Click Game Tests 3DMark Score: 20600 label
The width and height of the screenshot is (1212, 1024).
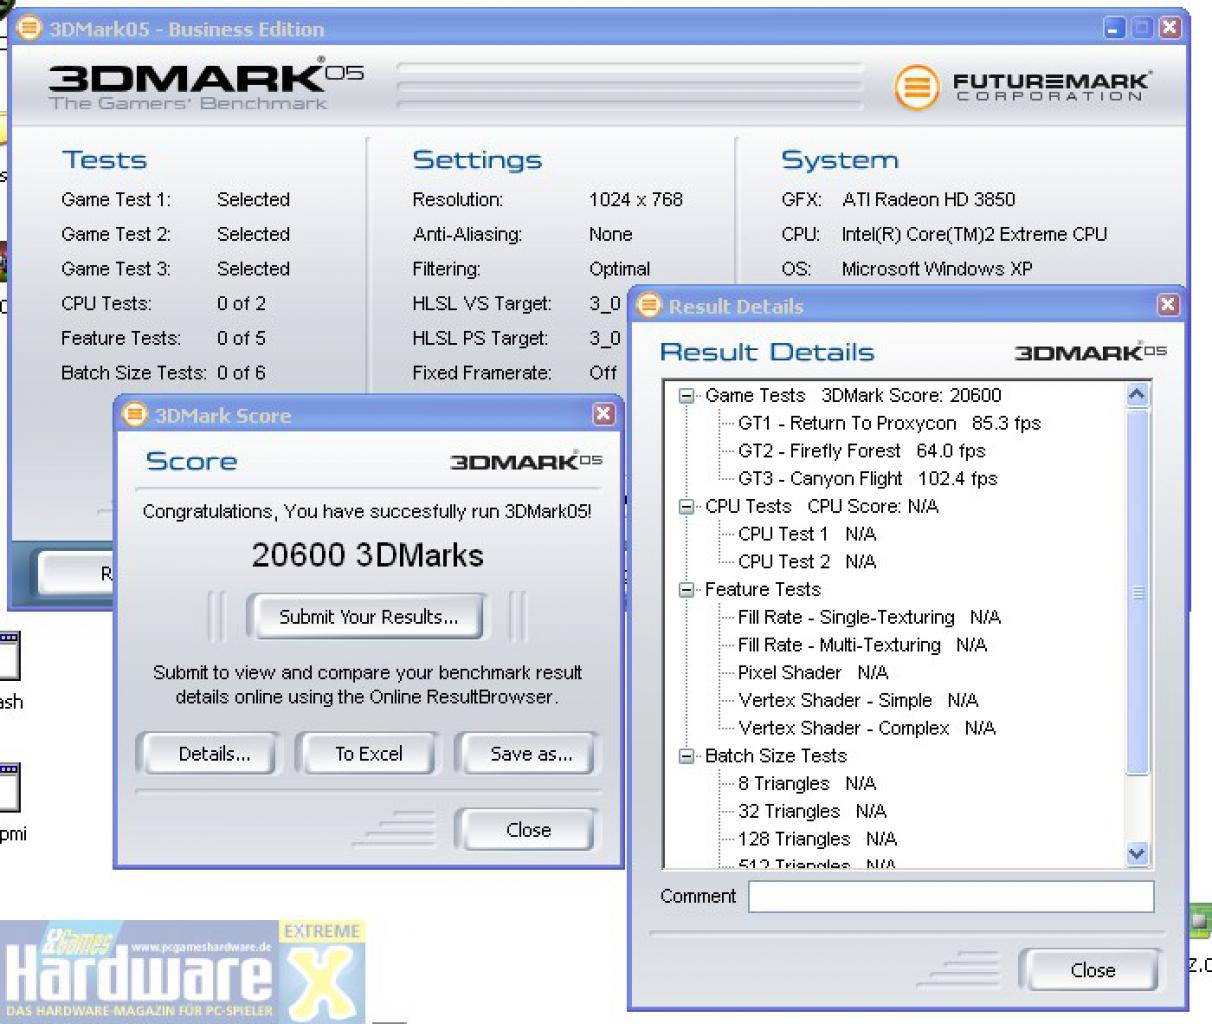pyautogui.click(x=853, y=396)
